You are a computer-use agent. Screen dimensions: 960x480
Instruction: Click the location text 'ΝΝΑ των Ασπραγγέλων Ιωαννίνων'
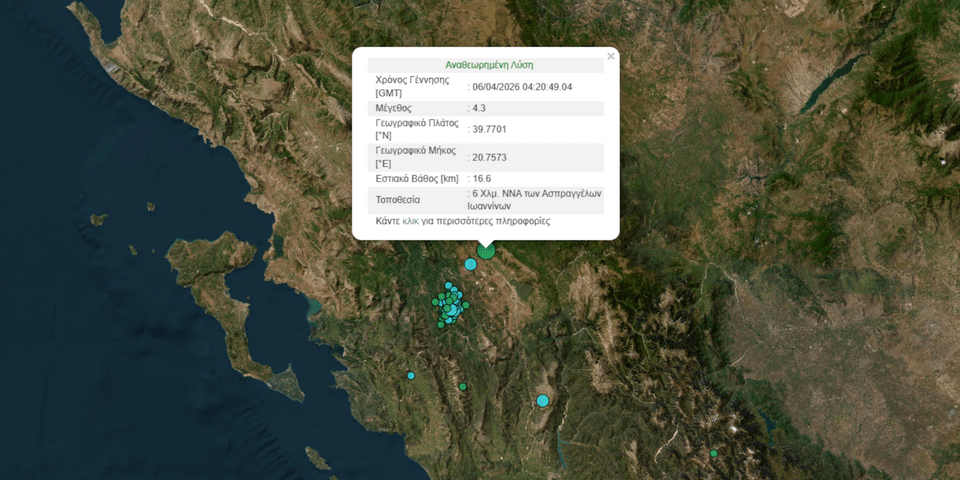(x=537, y=200)
